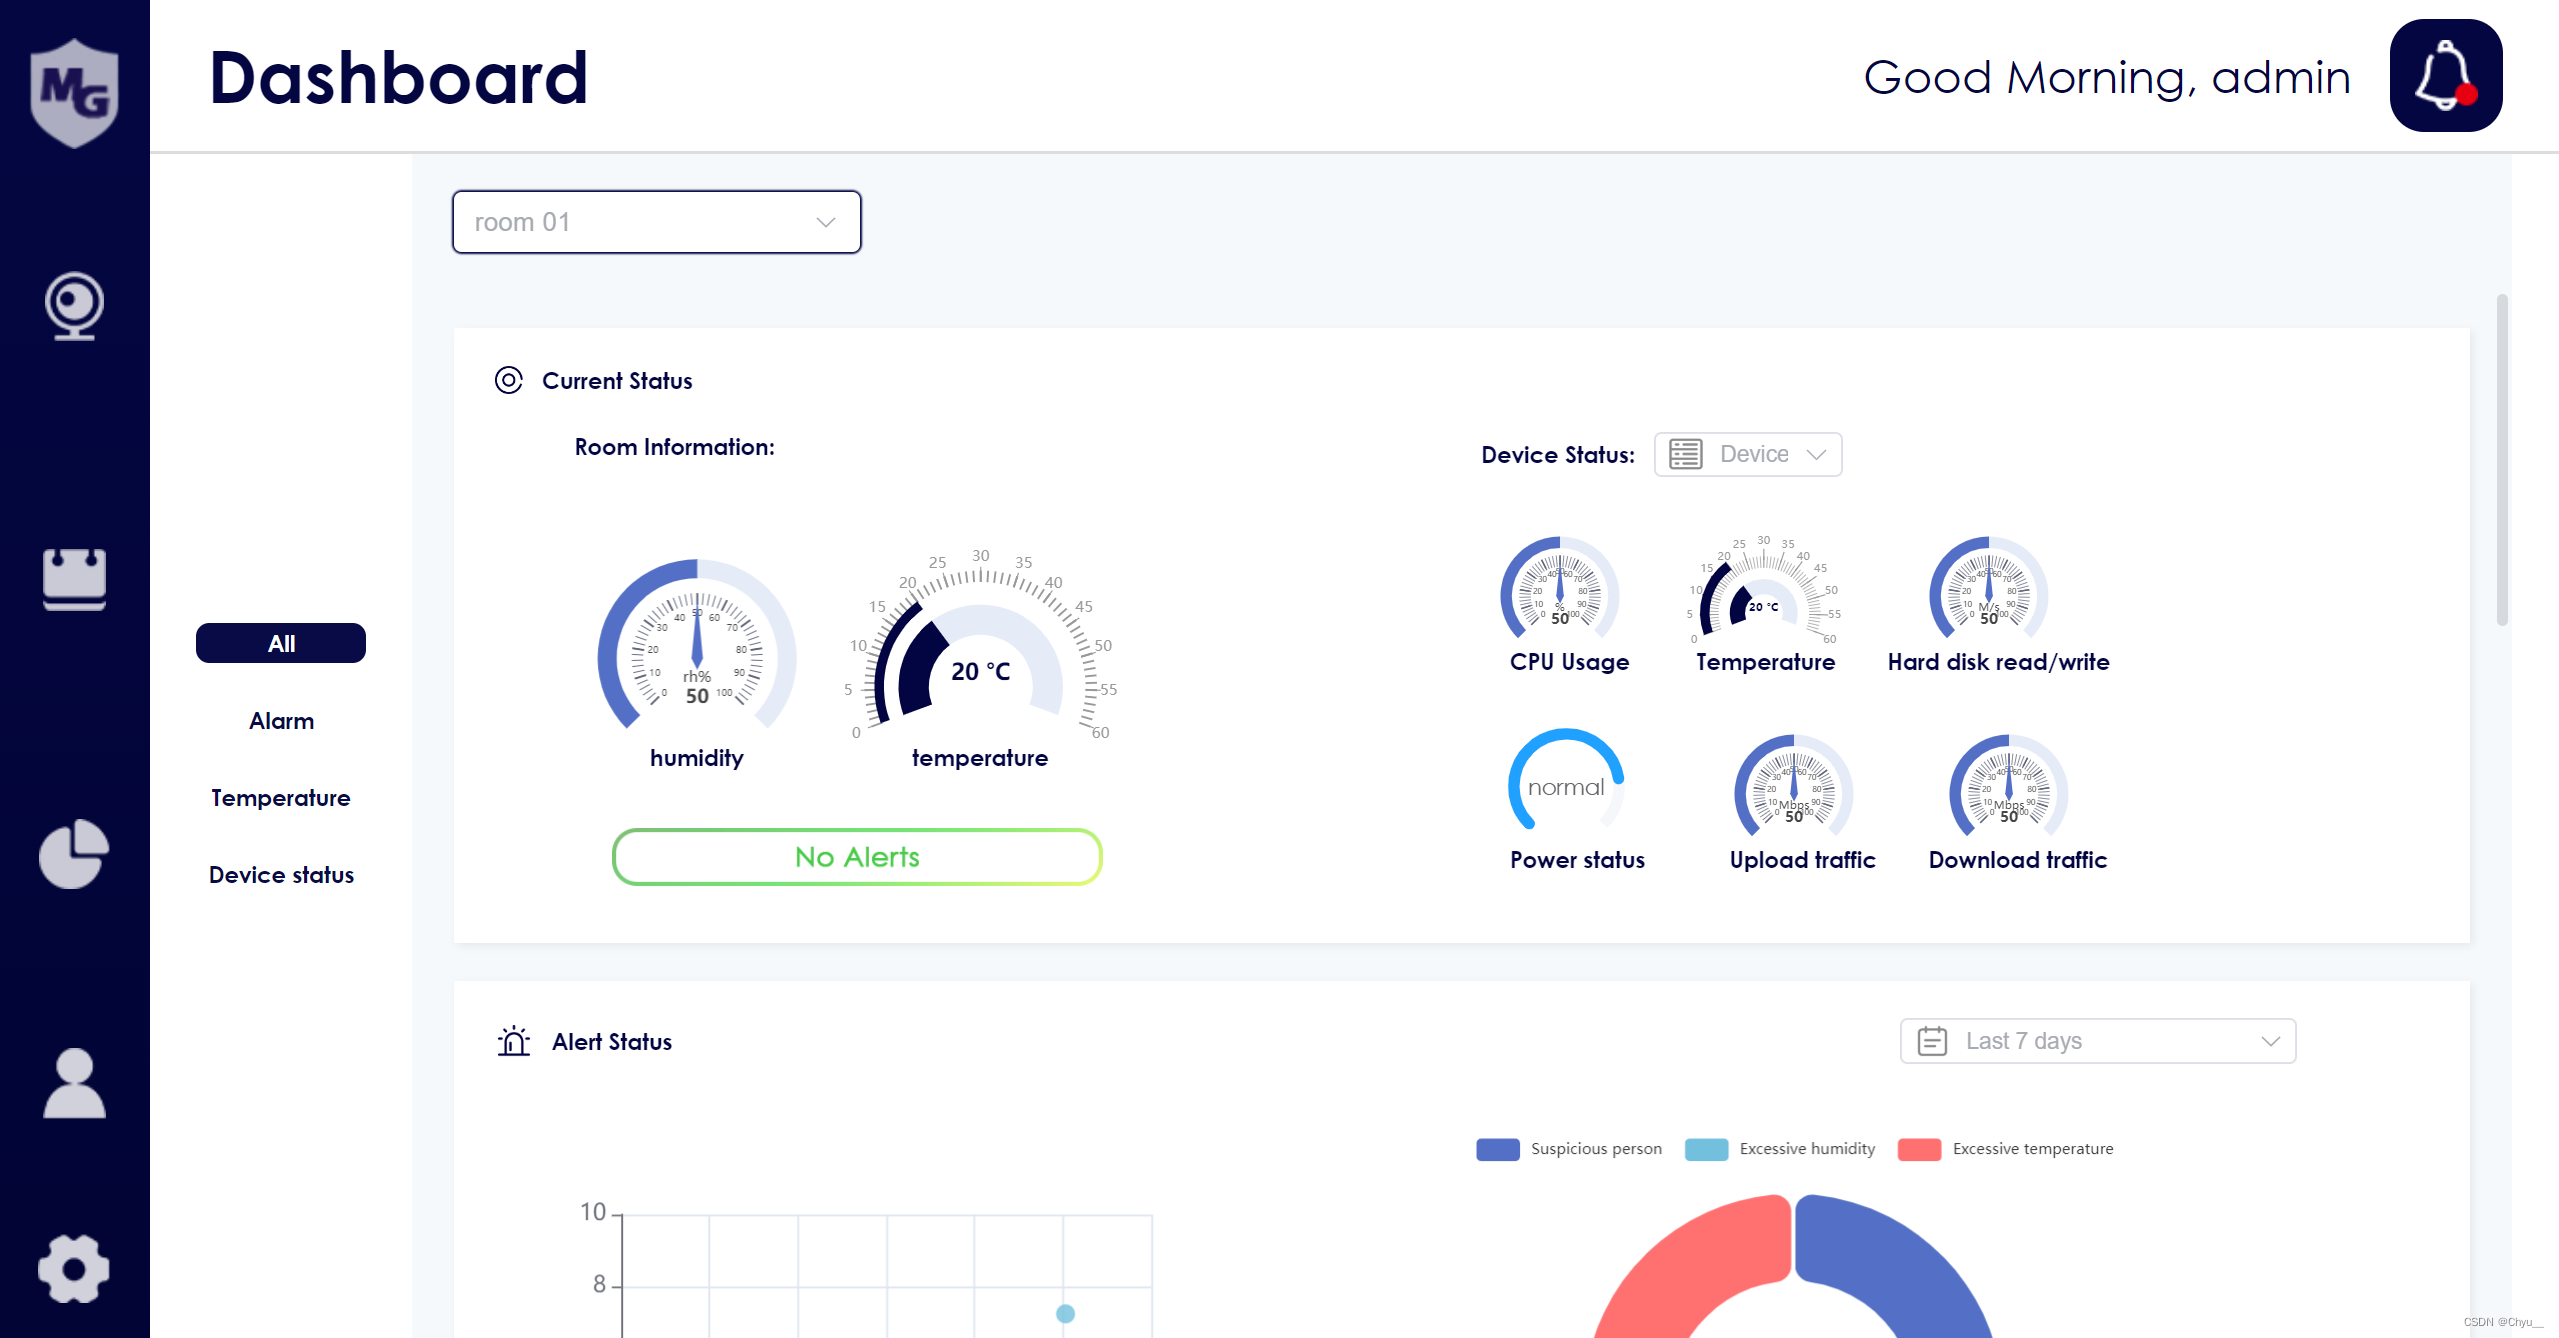
Task: Click the Power status label
Action: (x=1577, y=860)
